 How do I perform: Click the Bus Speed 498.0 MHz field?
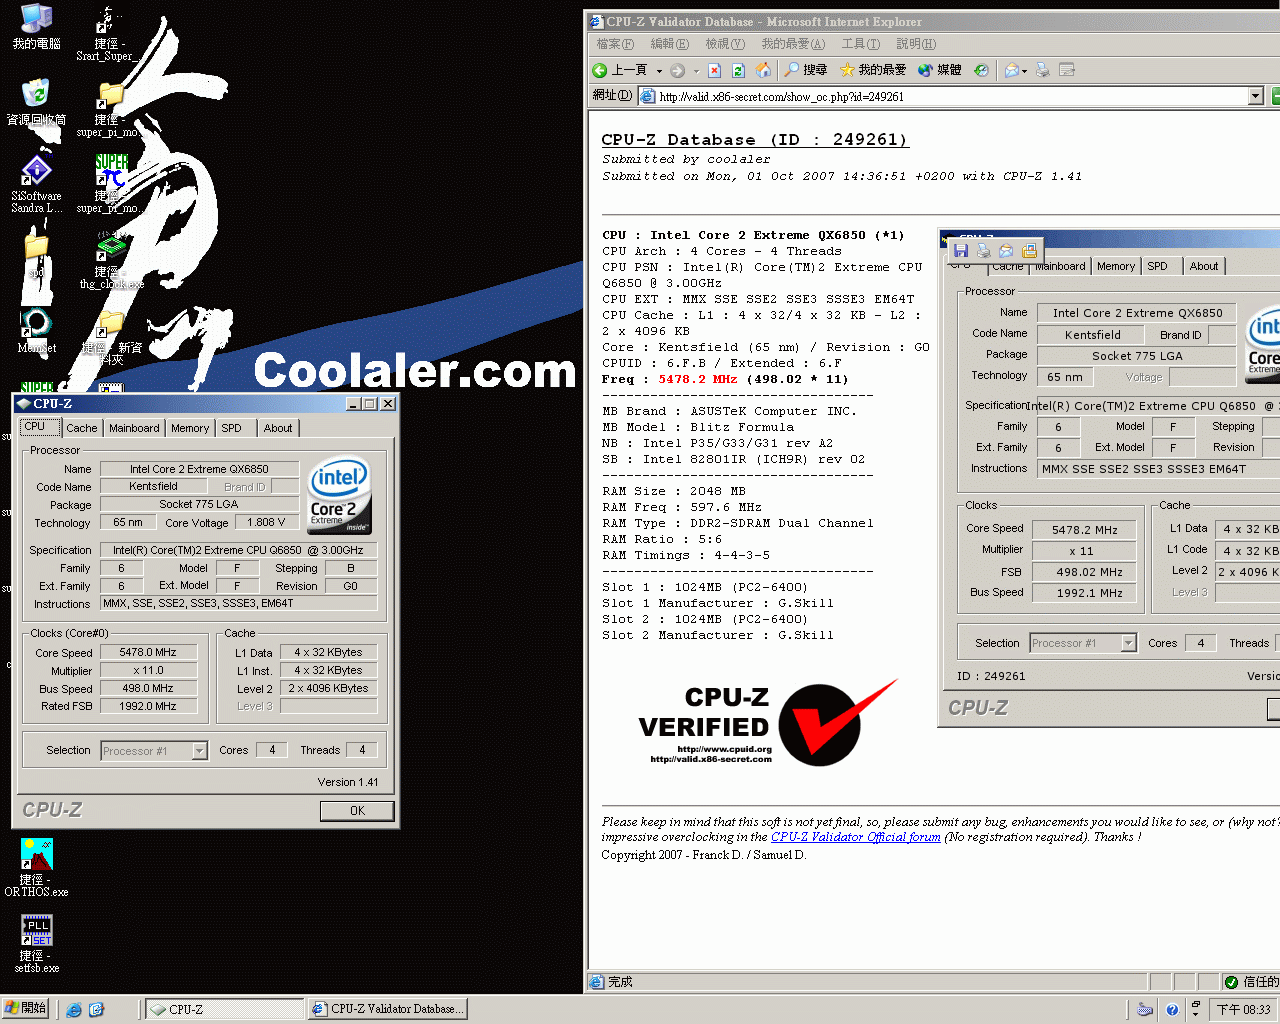coord(148,688)
